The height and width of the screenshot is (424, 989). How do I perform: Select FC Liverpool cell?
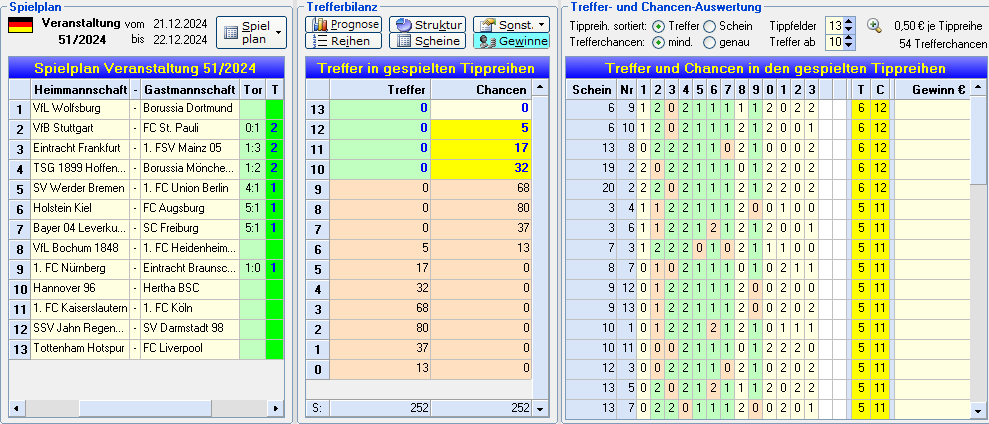190,349
